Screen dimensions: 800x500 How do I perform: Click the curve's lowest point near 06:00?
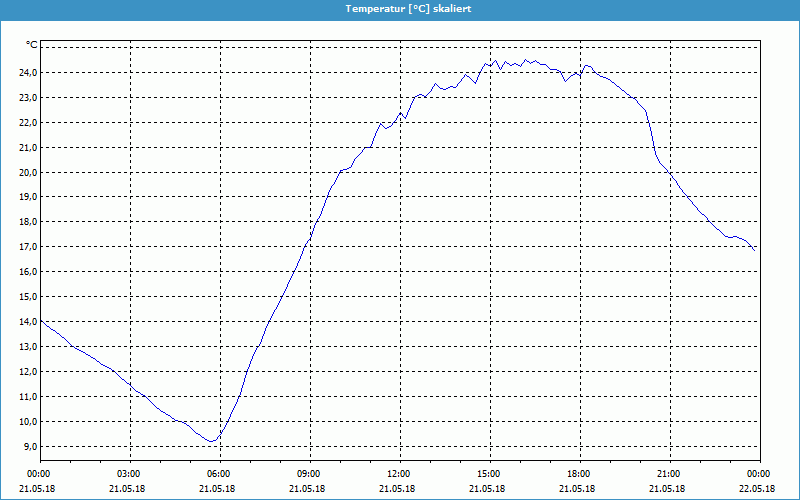point(212,441)
